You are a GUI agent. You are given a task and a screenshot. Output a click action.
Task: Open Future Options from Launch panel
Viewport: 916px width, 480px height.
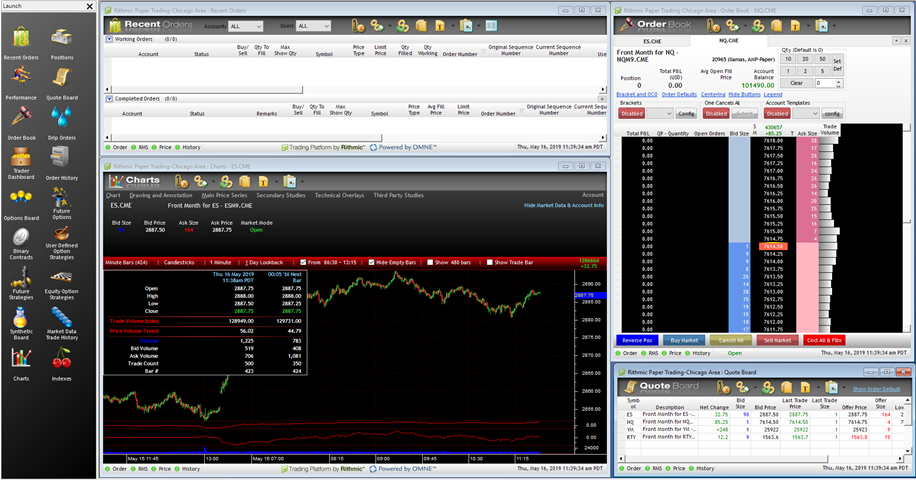coord(61,203)
